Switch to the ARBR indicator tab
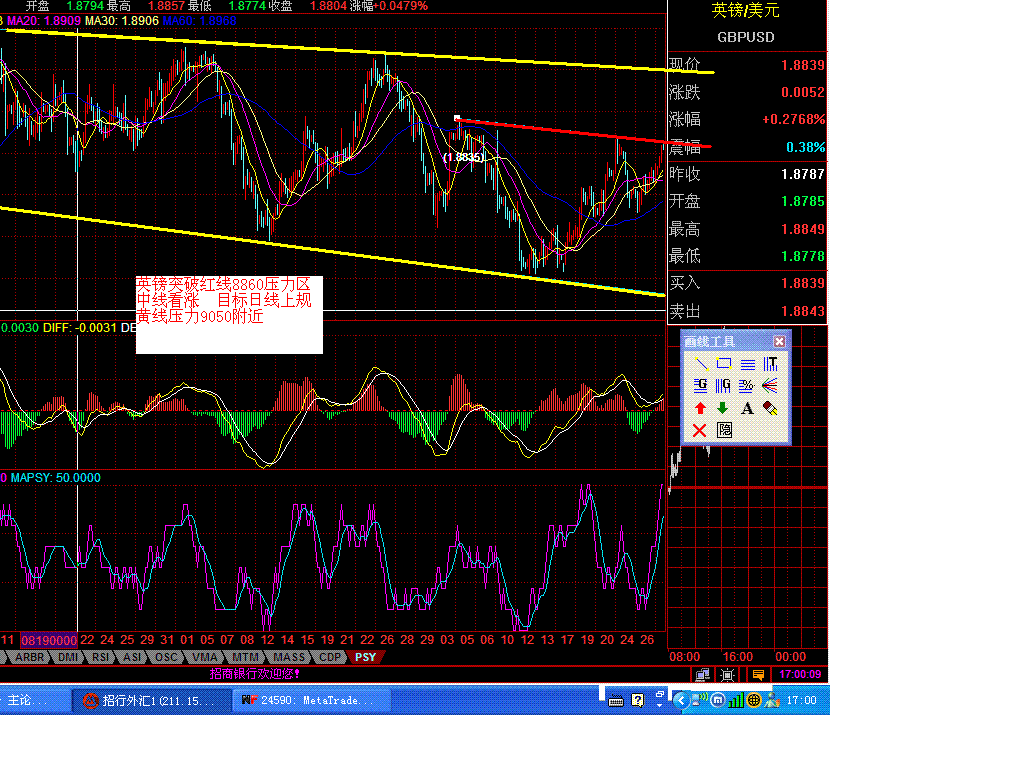1024x768 pixels. click(x=30, y=657)
